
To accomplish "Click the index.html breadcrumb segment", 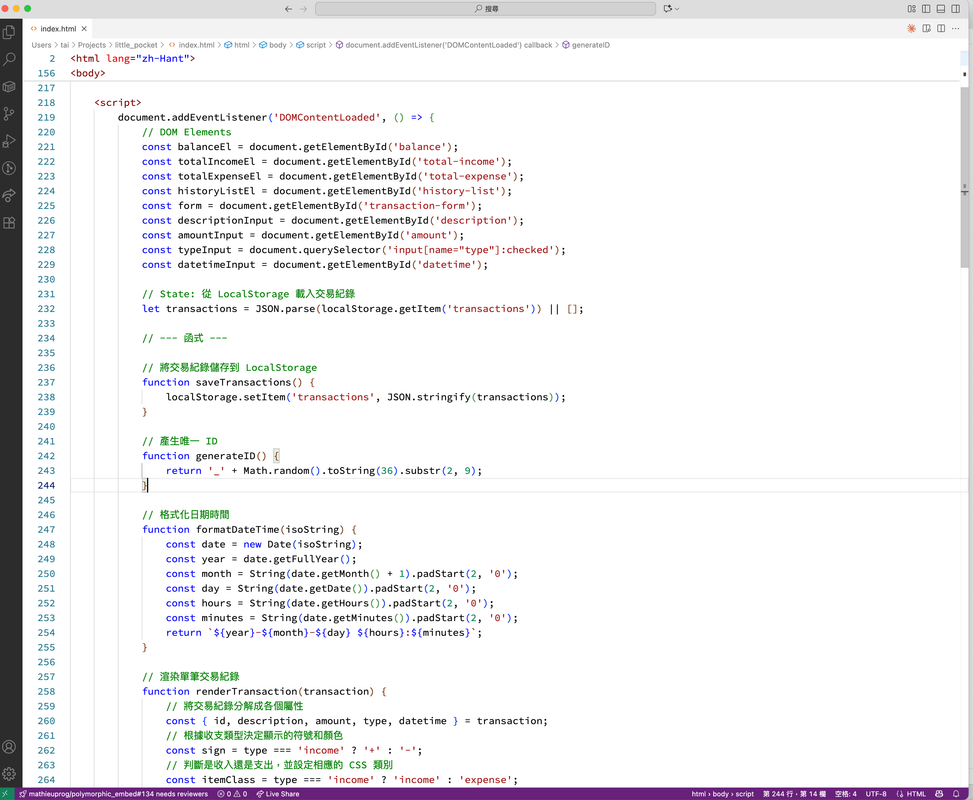I will pyautogui.click(x=196, y=45).
